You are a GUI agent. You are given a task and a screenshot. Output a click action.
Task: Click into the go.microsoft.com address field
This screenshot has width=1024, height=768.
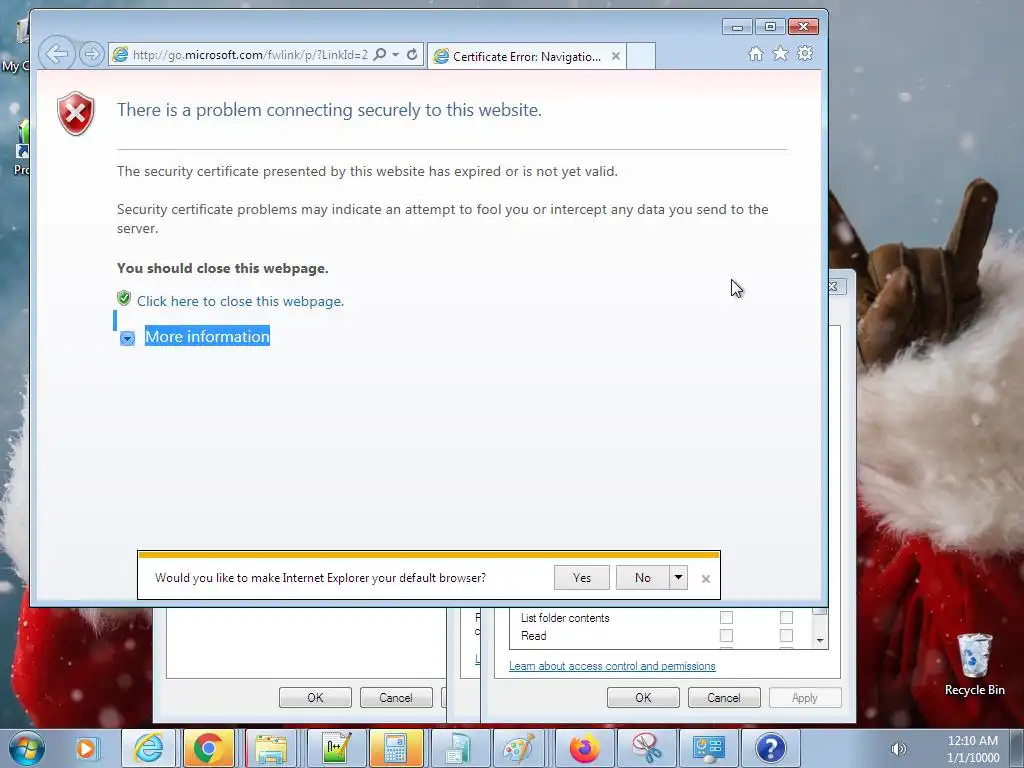click(x=249, y=55)
